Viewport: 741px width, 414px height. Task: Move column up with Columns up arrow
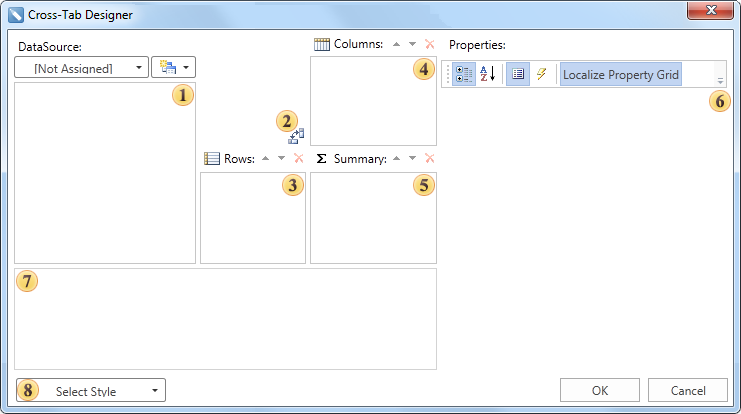click(395, 45)
